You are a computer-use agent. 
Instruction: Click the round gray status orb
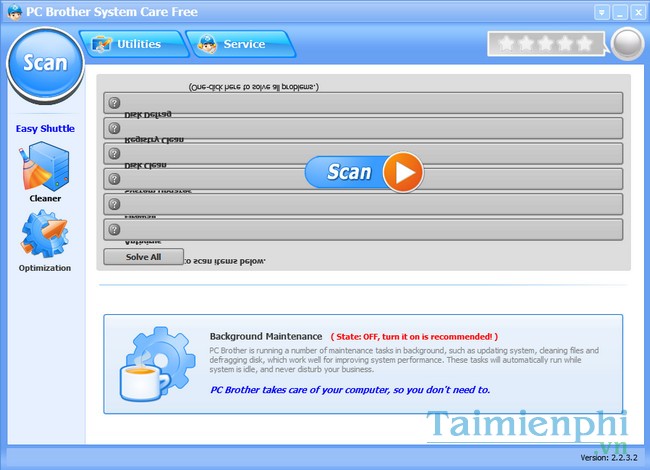click(627, 44)
